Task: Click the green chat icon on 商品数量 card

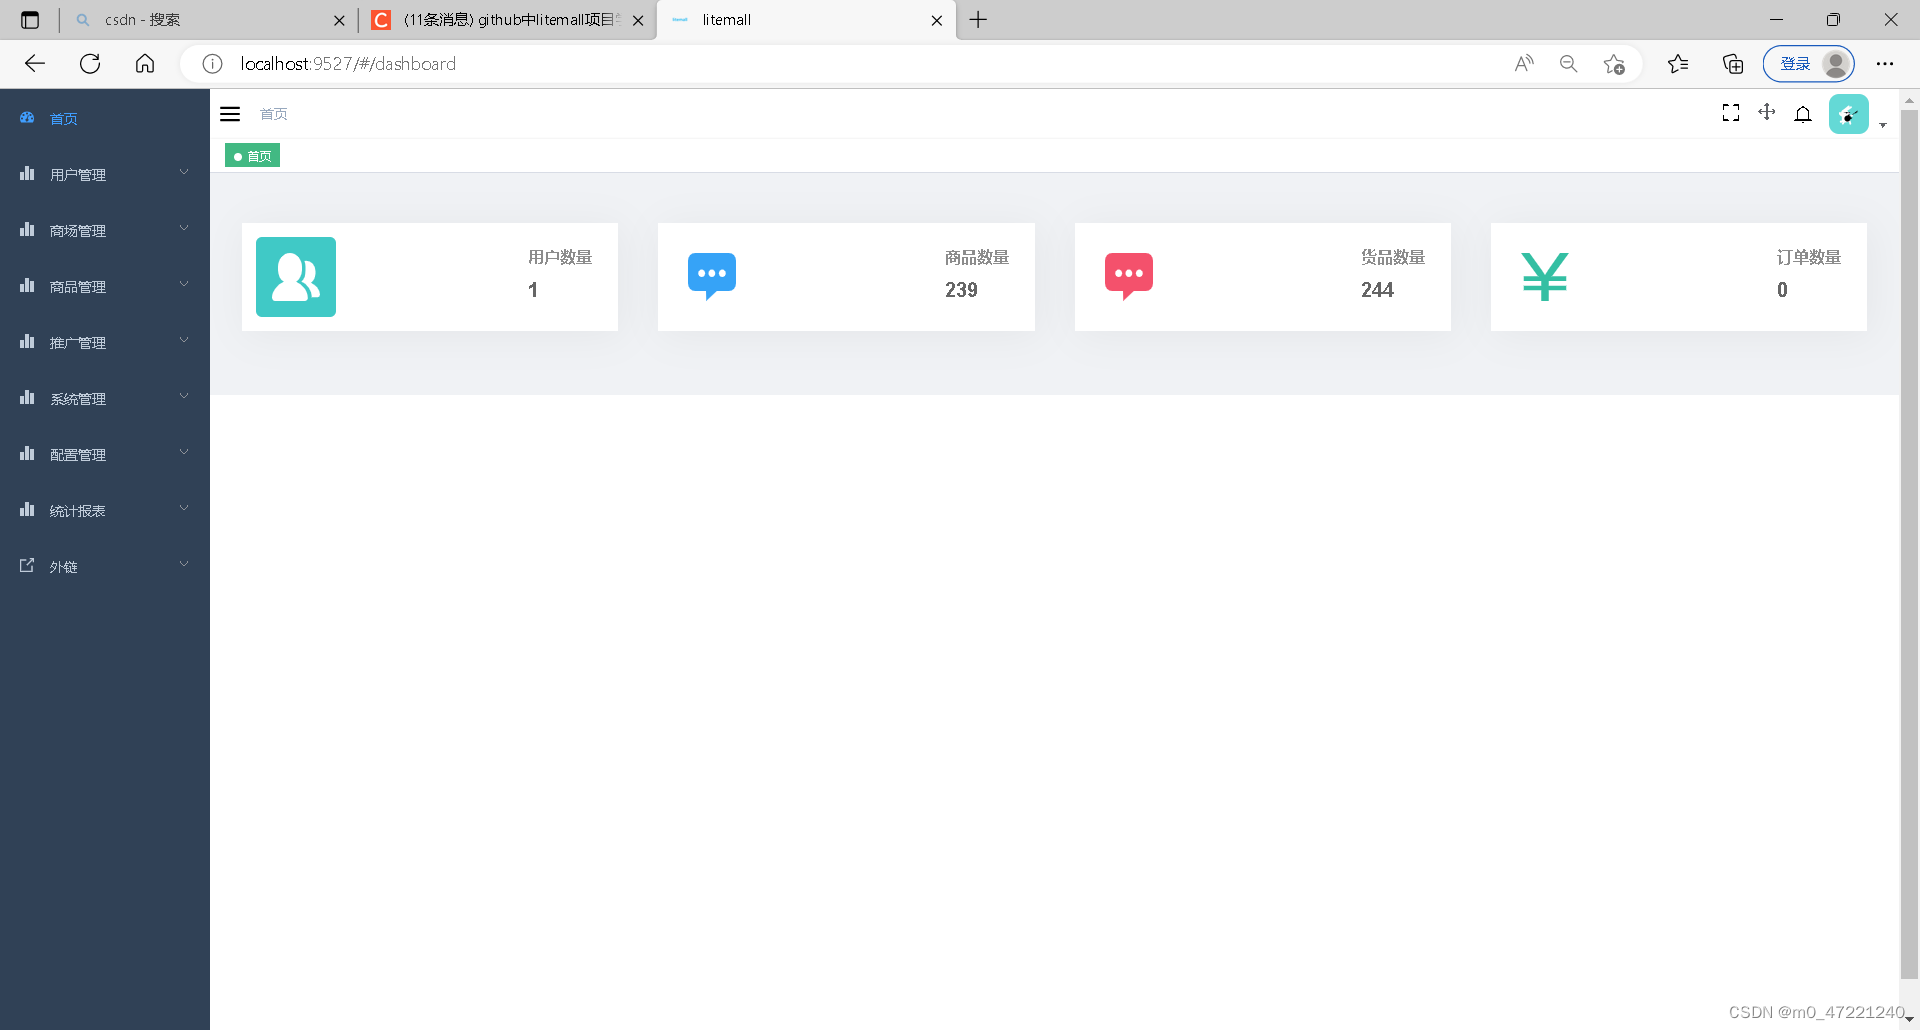Action: [x=711, y=277]
